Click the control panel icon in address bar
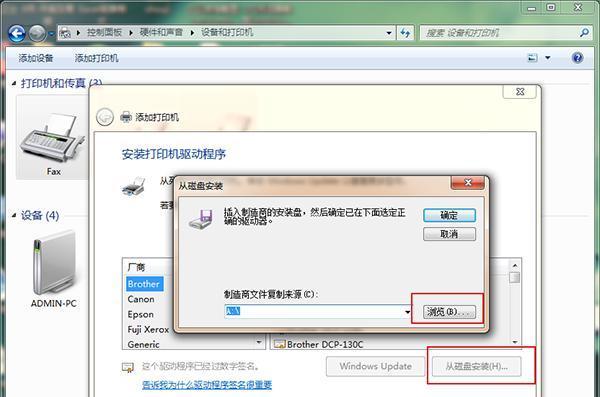 66,33
